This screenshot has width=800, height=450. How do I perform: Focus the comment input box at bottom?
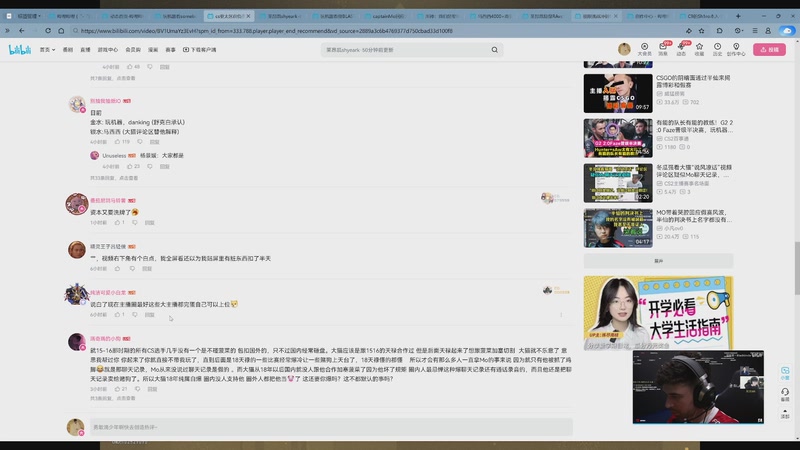pyautogui.click(x=331, y=427)
